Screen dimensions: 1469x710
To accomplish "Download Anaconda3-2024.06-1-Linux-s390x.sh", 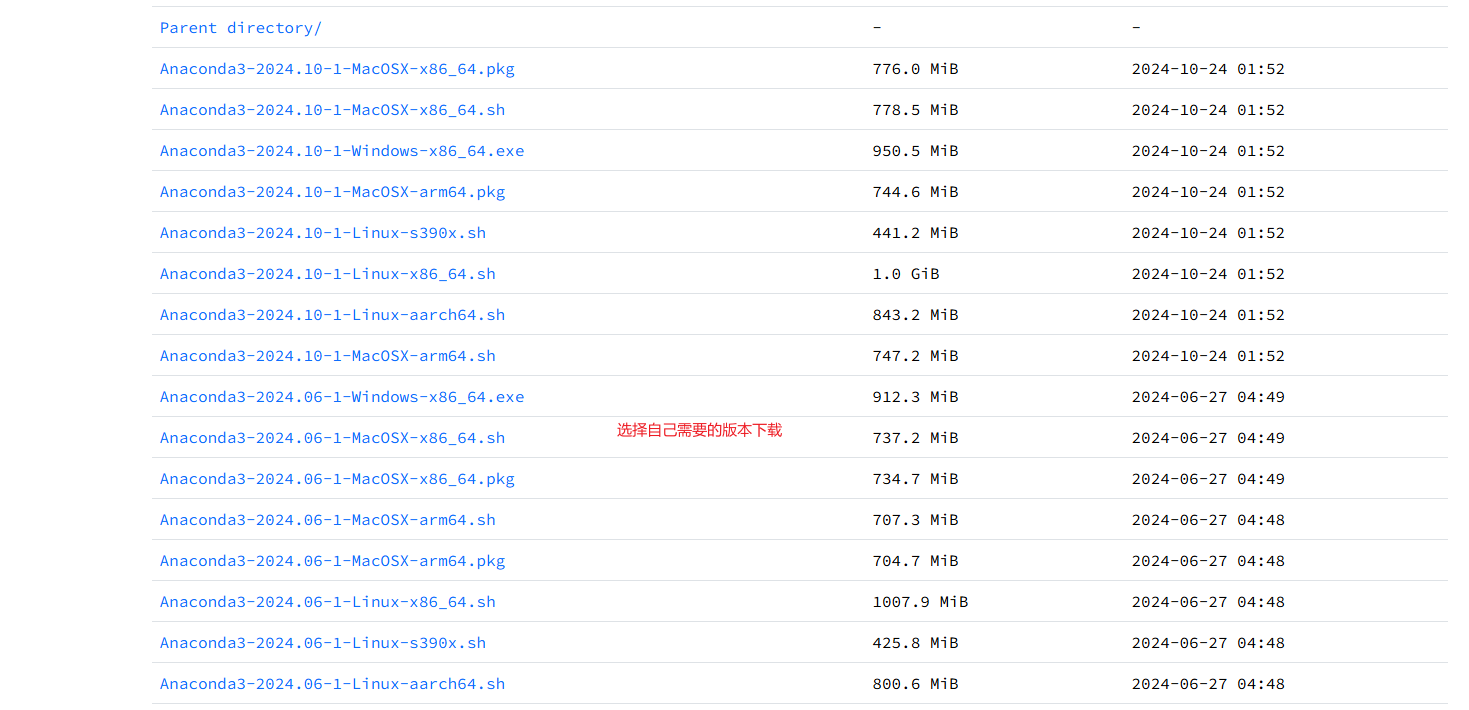I will pyautogui.click(x=323, y=643).
